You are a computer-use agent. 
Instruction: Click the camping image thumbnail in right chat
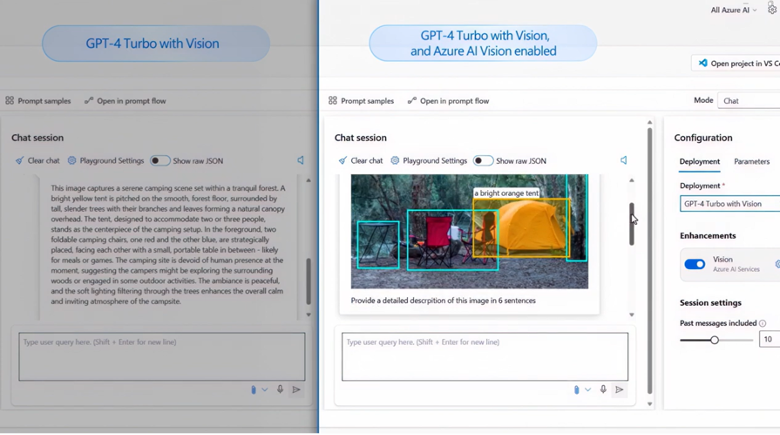[x=469, y=231]
